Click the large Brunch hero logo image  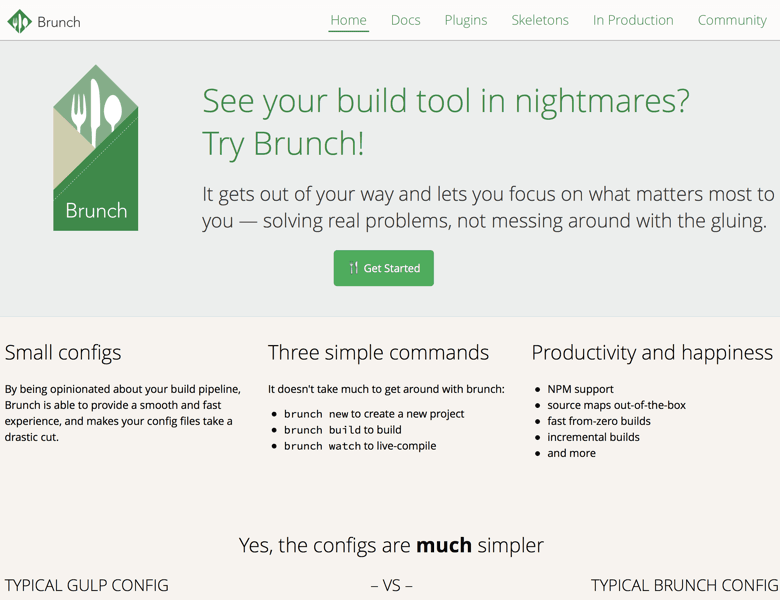(96, 148)
